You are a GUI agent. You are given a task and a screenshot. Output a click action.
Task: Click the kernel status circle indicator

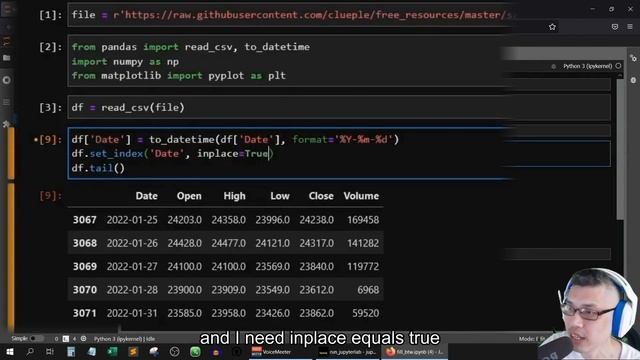click(x=618, y=66)
